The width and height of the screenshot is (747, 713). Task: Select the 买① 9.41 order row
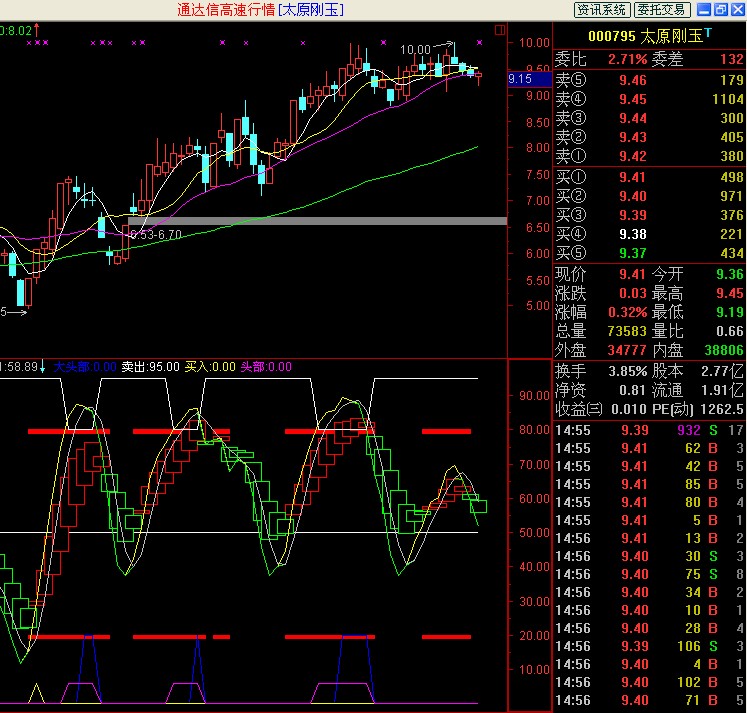(x=649, y=177)
